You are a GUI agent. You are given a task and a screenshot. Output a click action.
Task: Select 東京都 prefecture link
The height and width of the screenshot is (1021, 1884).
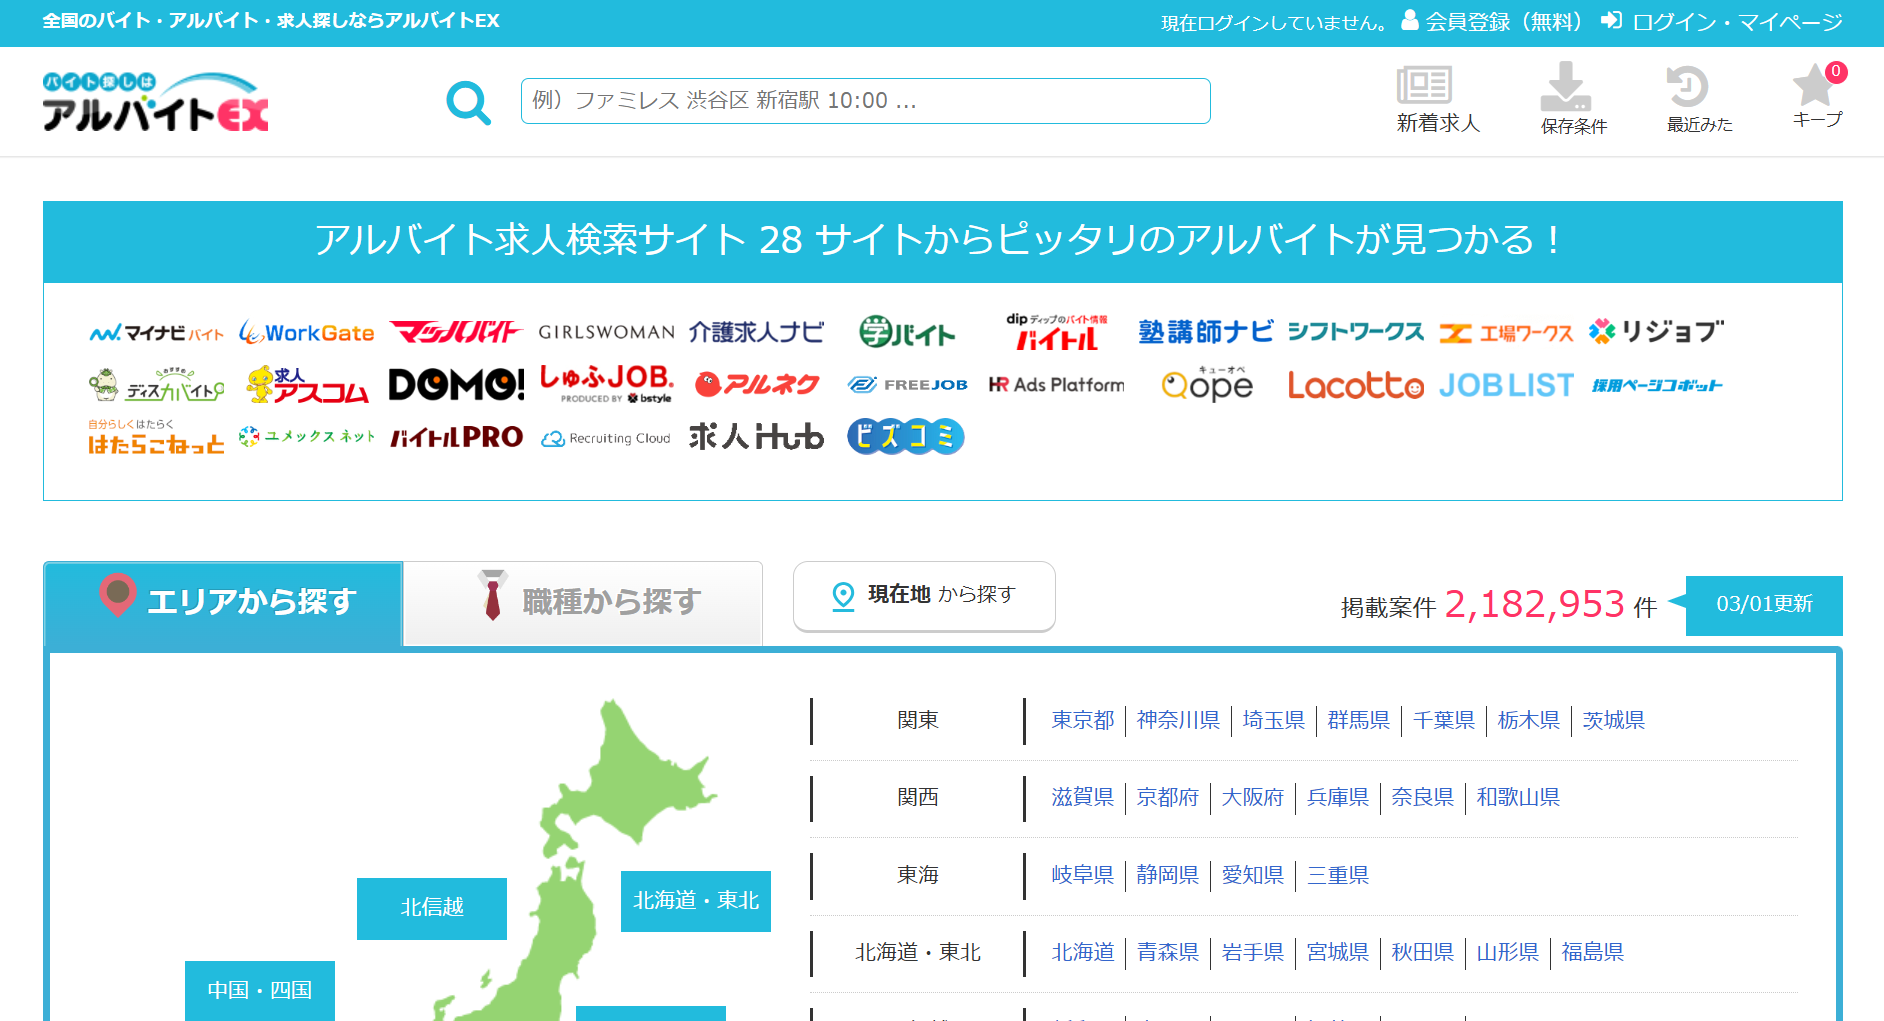coord(1082,720)
